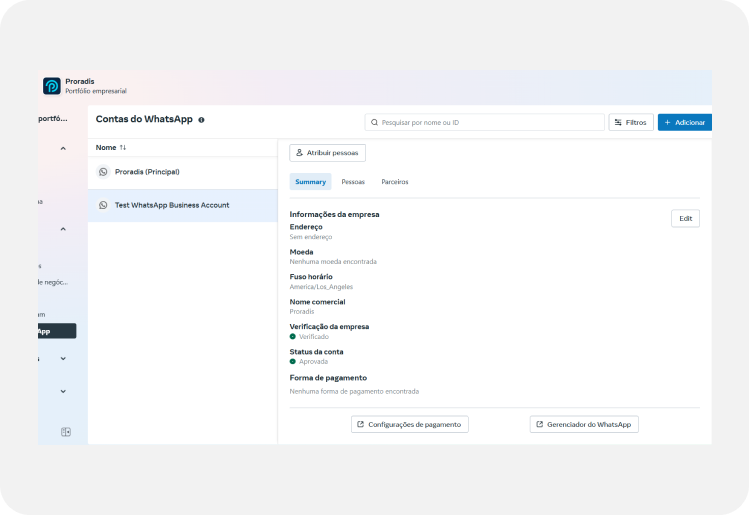The image size is (749, 515).
Task: Click the sort arrows next to Nome
Action: click(123, 147)
